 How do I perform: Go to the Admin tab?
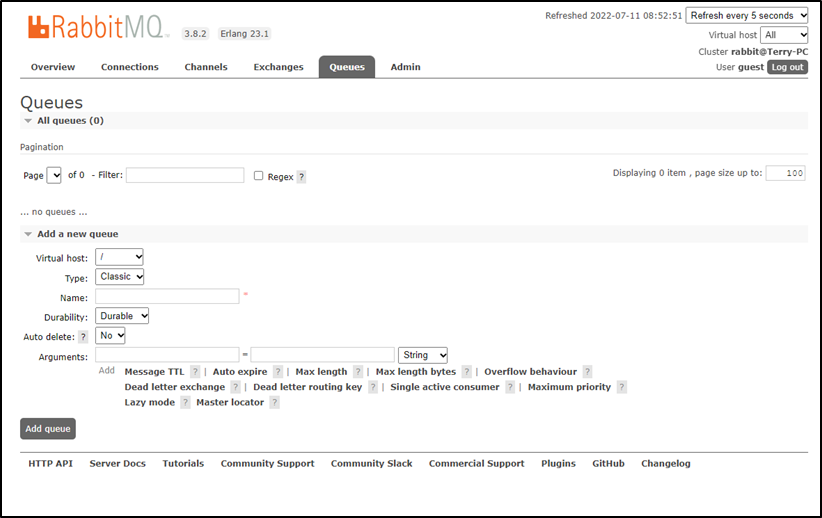(x=405, y=67)
